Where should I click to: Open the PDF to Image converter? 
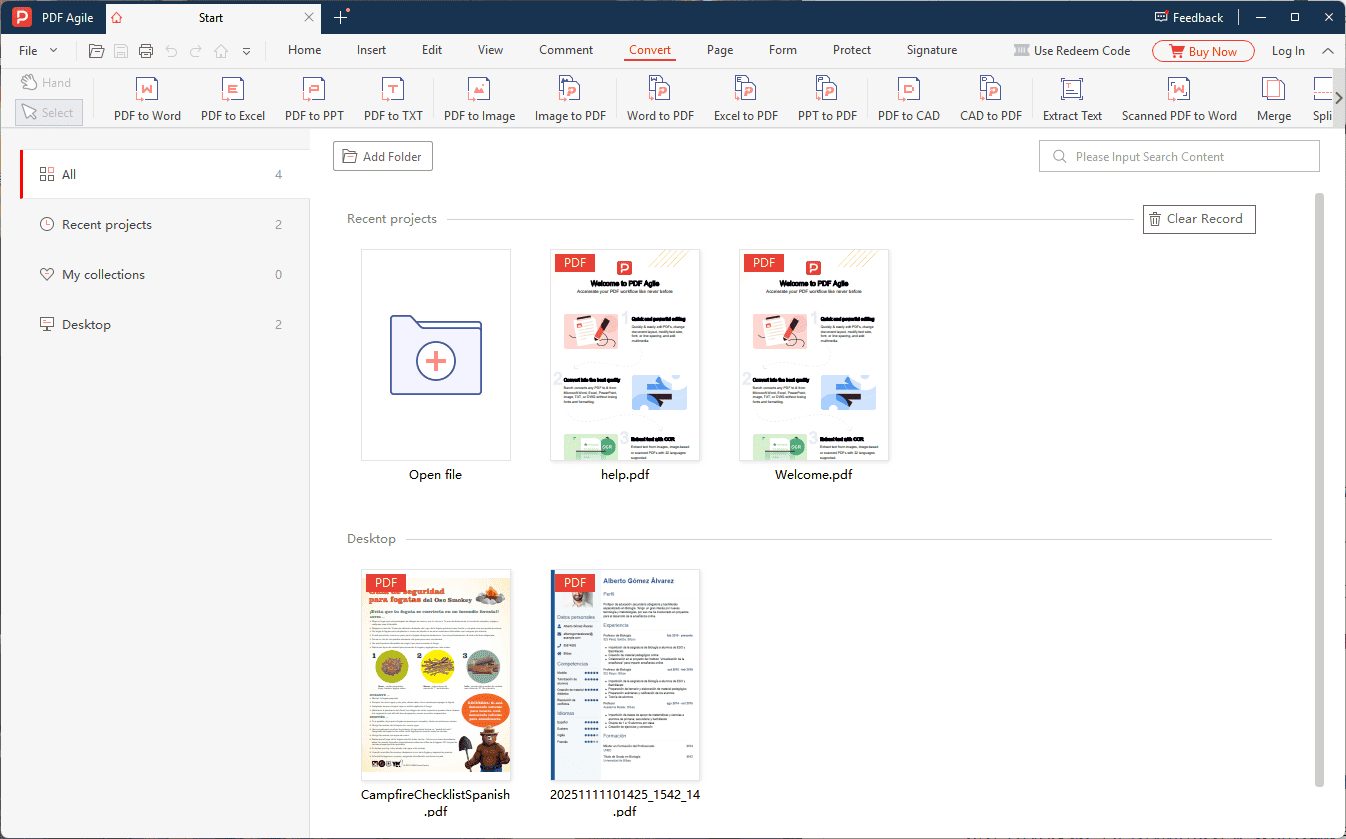479,98
